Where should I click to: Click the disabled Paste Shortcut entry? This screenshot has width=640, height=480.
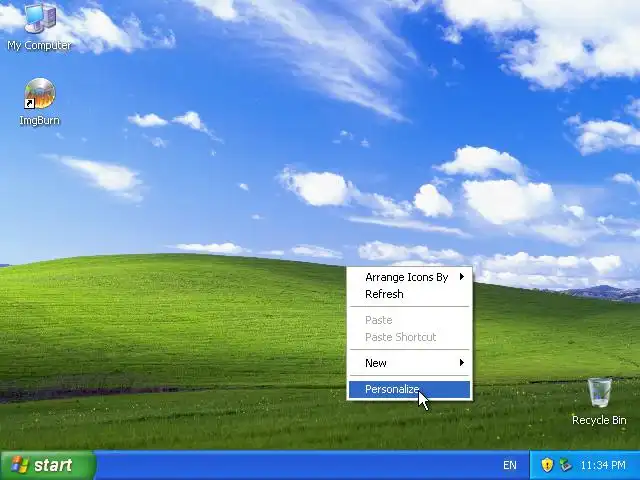tap(410, 337)
